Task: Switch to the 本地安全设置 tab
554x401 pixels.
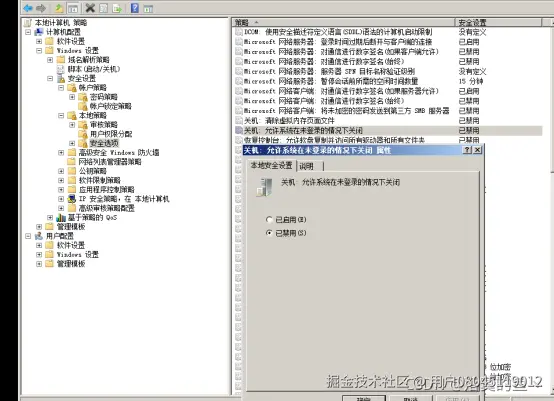Action: click(x=271, y=165)
